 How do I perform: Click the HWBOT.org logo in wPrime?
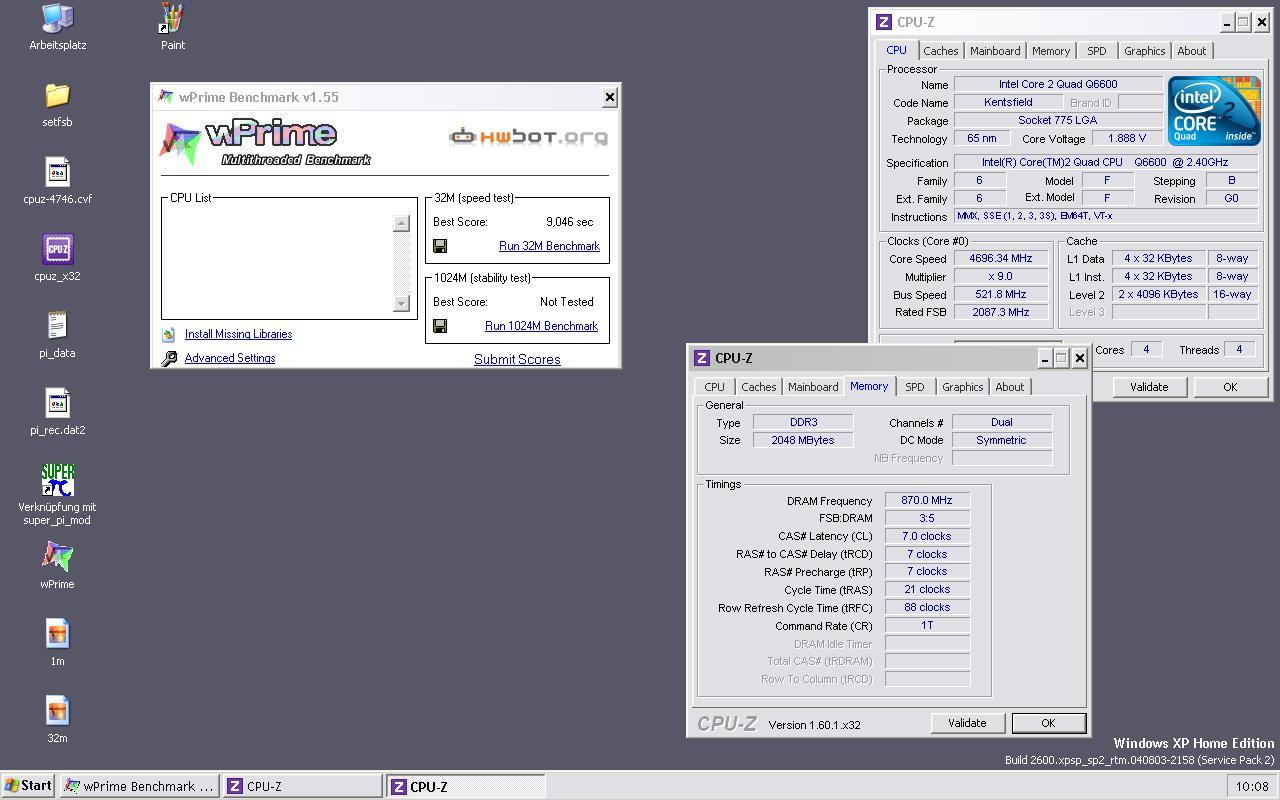[x=528, y=137]
